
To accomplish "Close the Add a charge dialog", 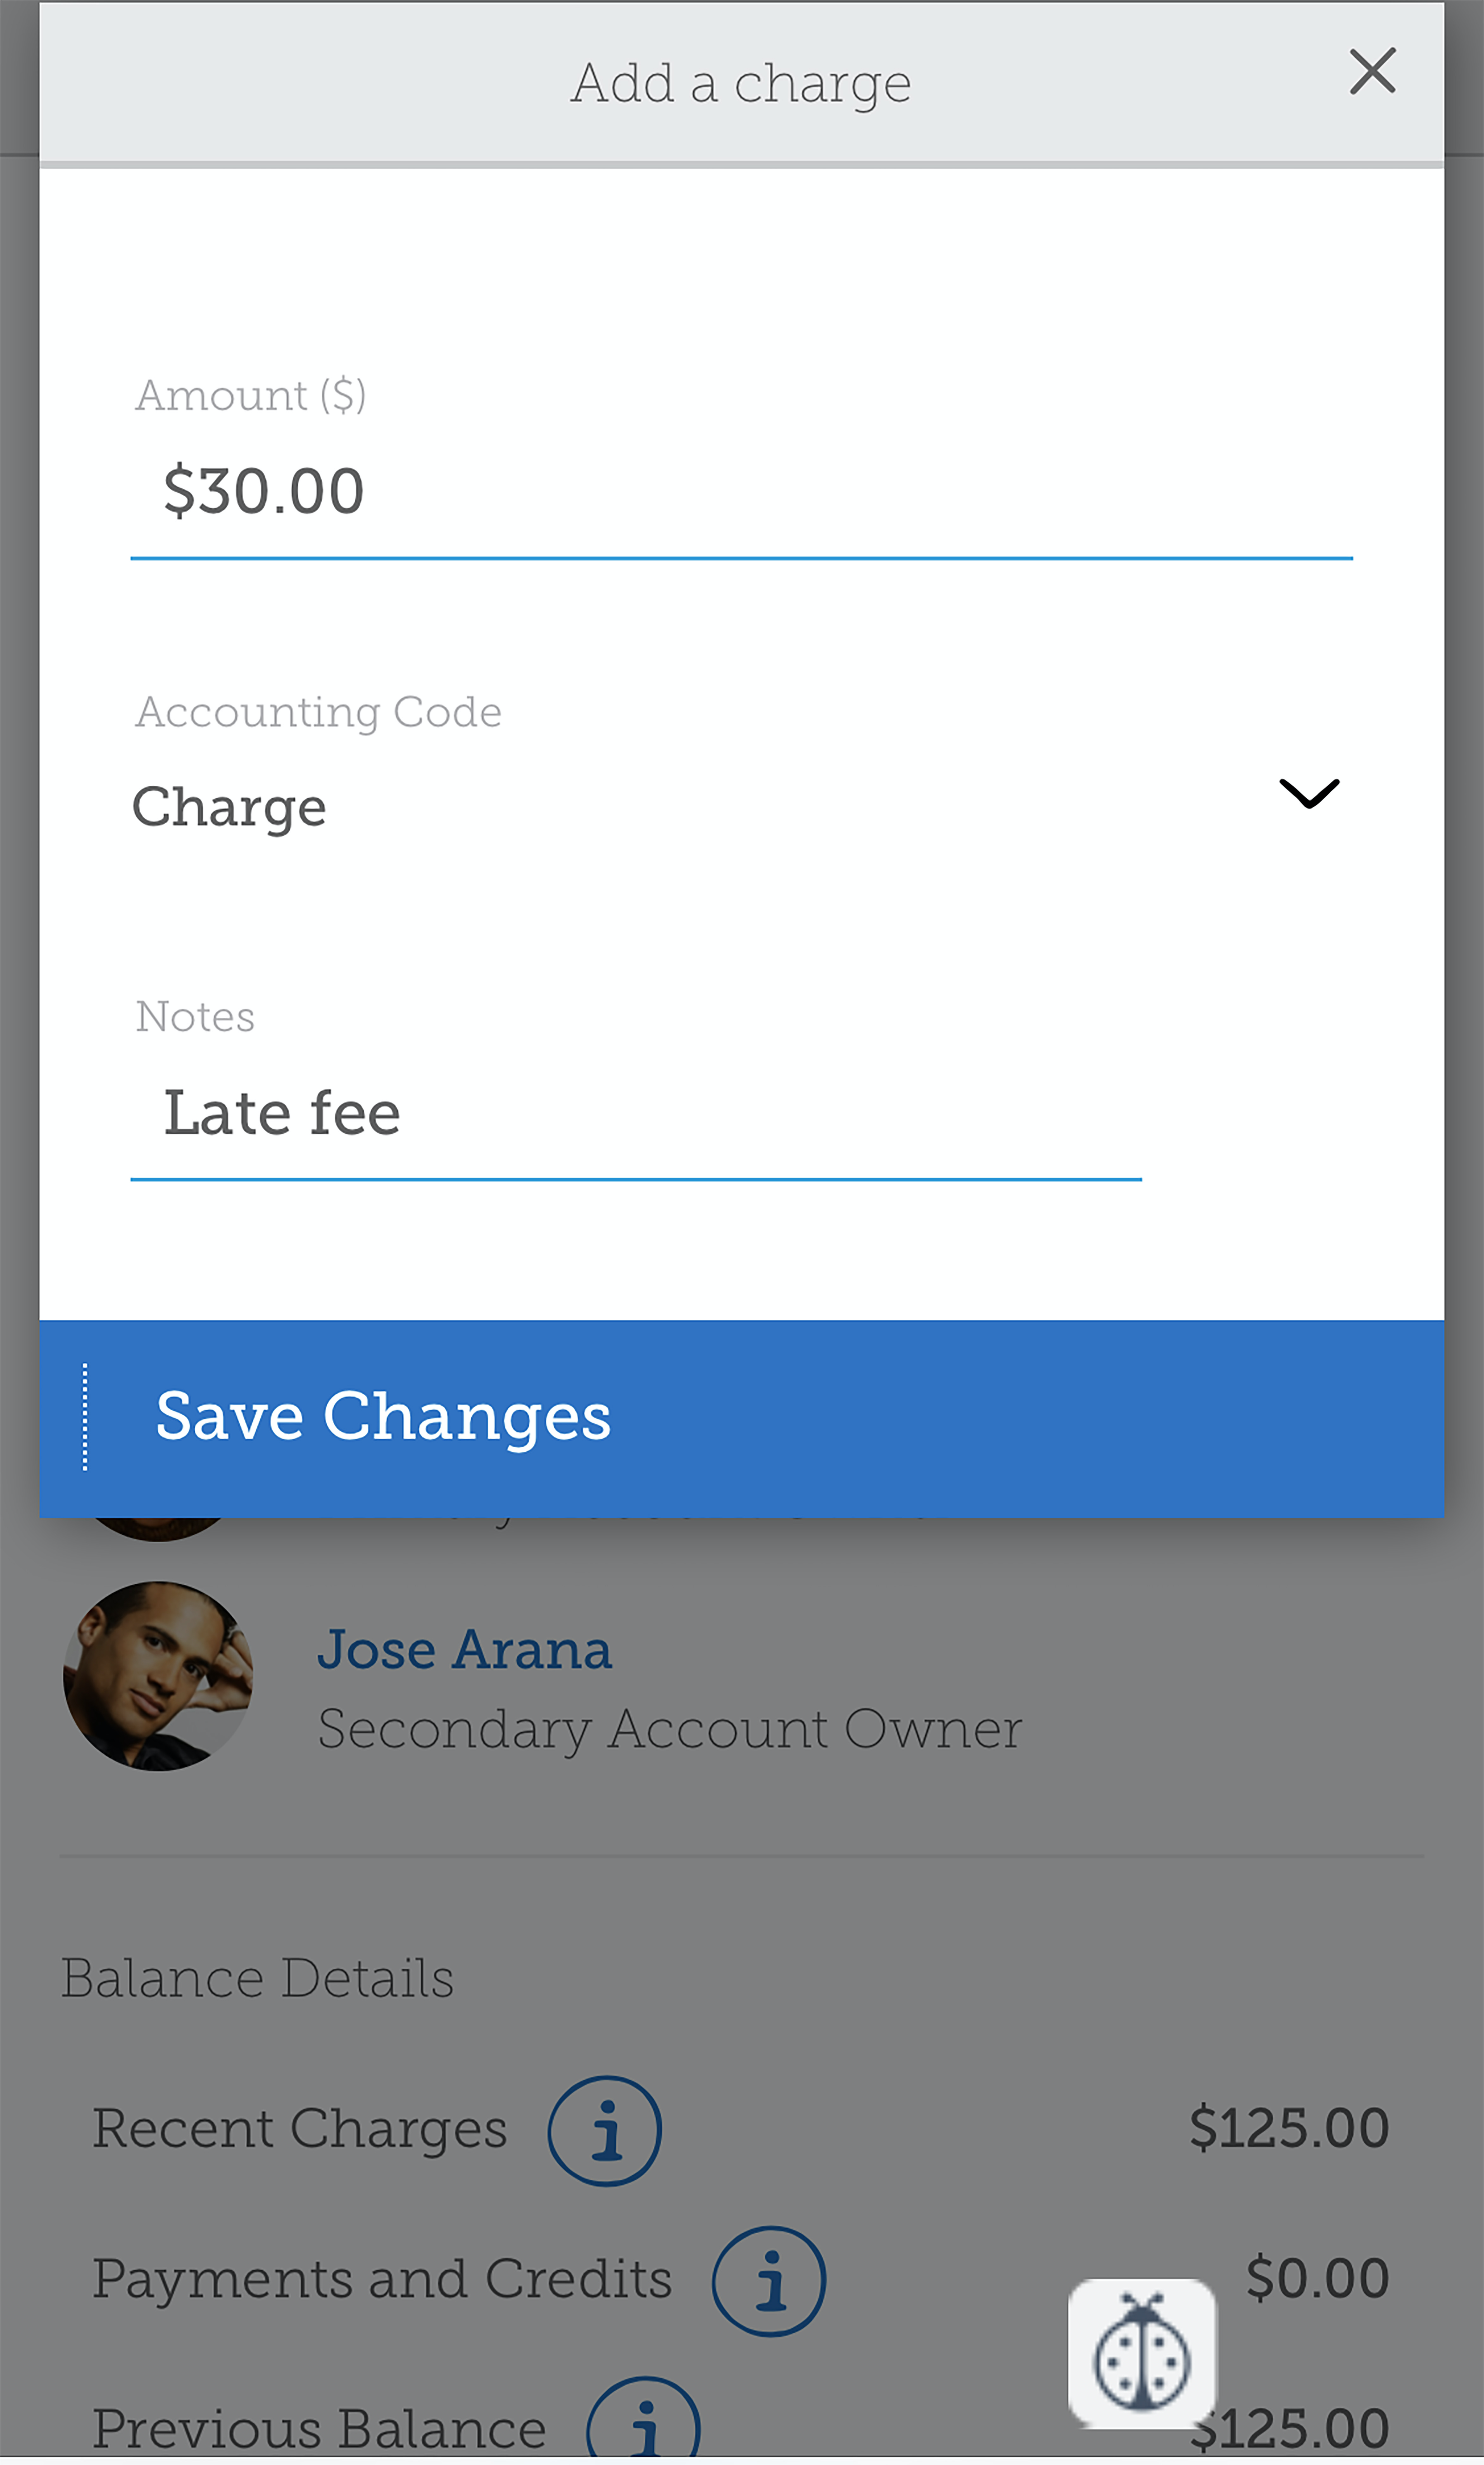I will pyautogui.click(x=1372, y=72).
